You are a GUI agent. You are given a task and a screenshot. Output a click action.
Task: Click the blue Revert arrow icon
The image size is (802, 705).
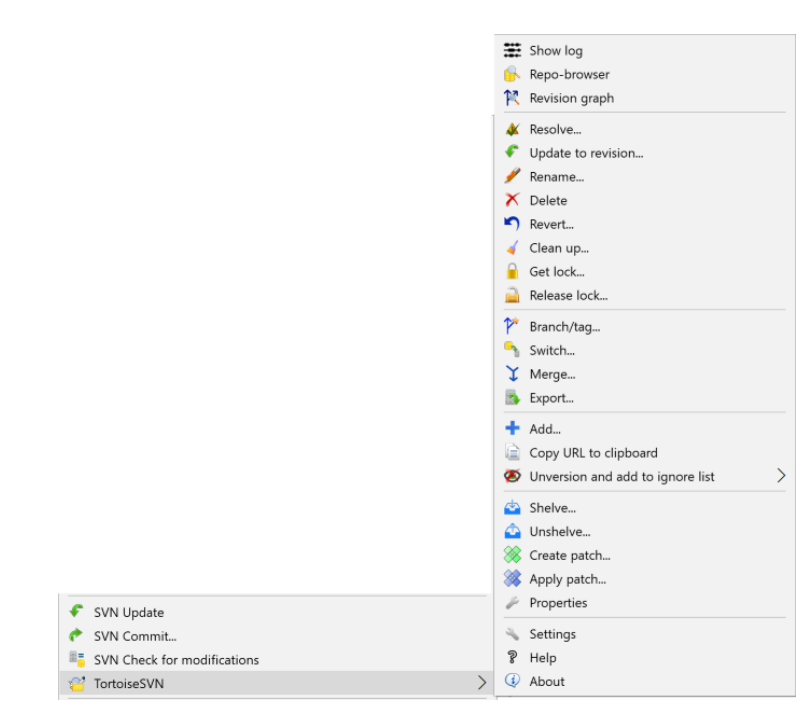click(512, 224)
